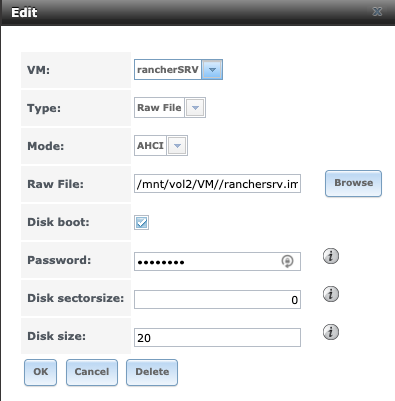Cancel editing the device
Screen dimensions: 395x401
[92, 372]
